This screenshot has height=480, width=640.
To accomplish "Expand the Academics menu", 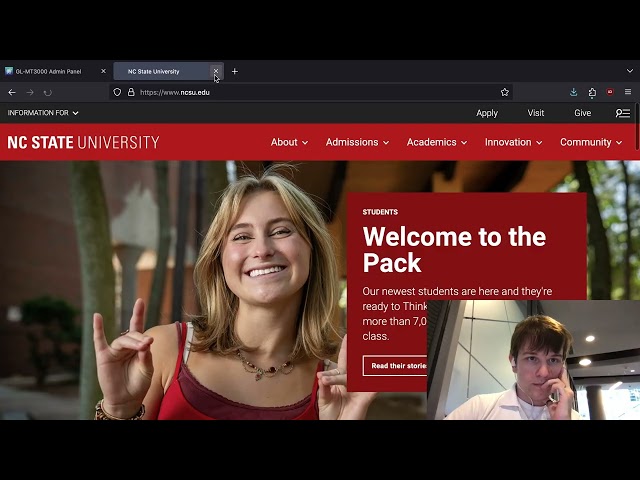I will click(437, 142).
